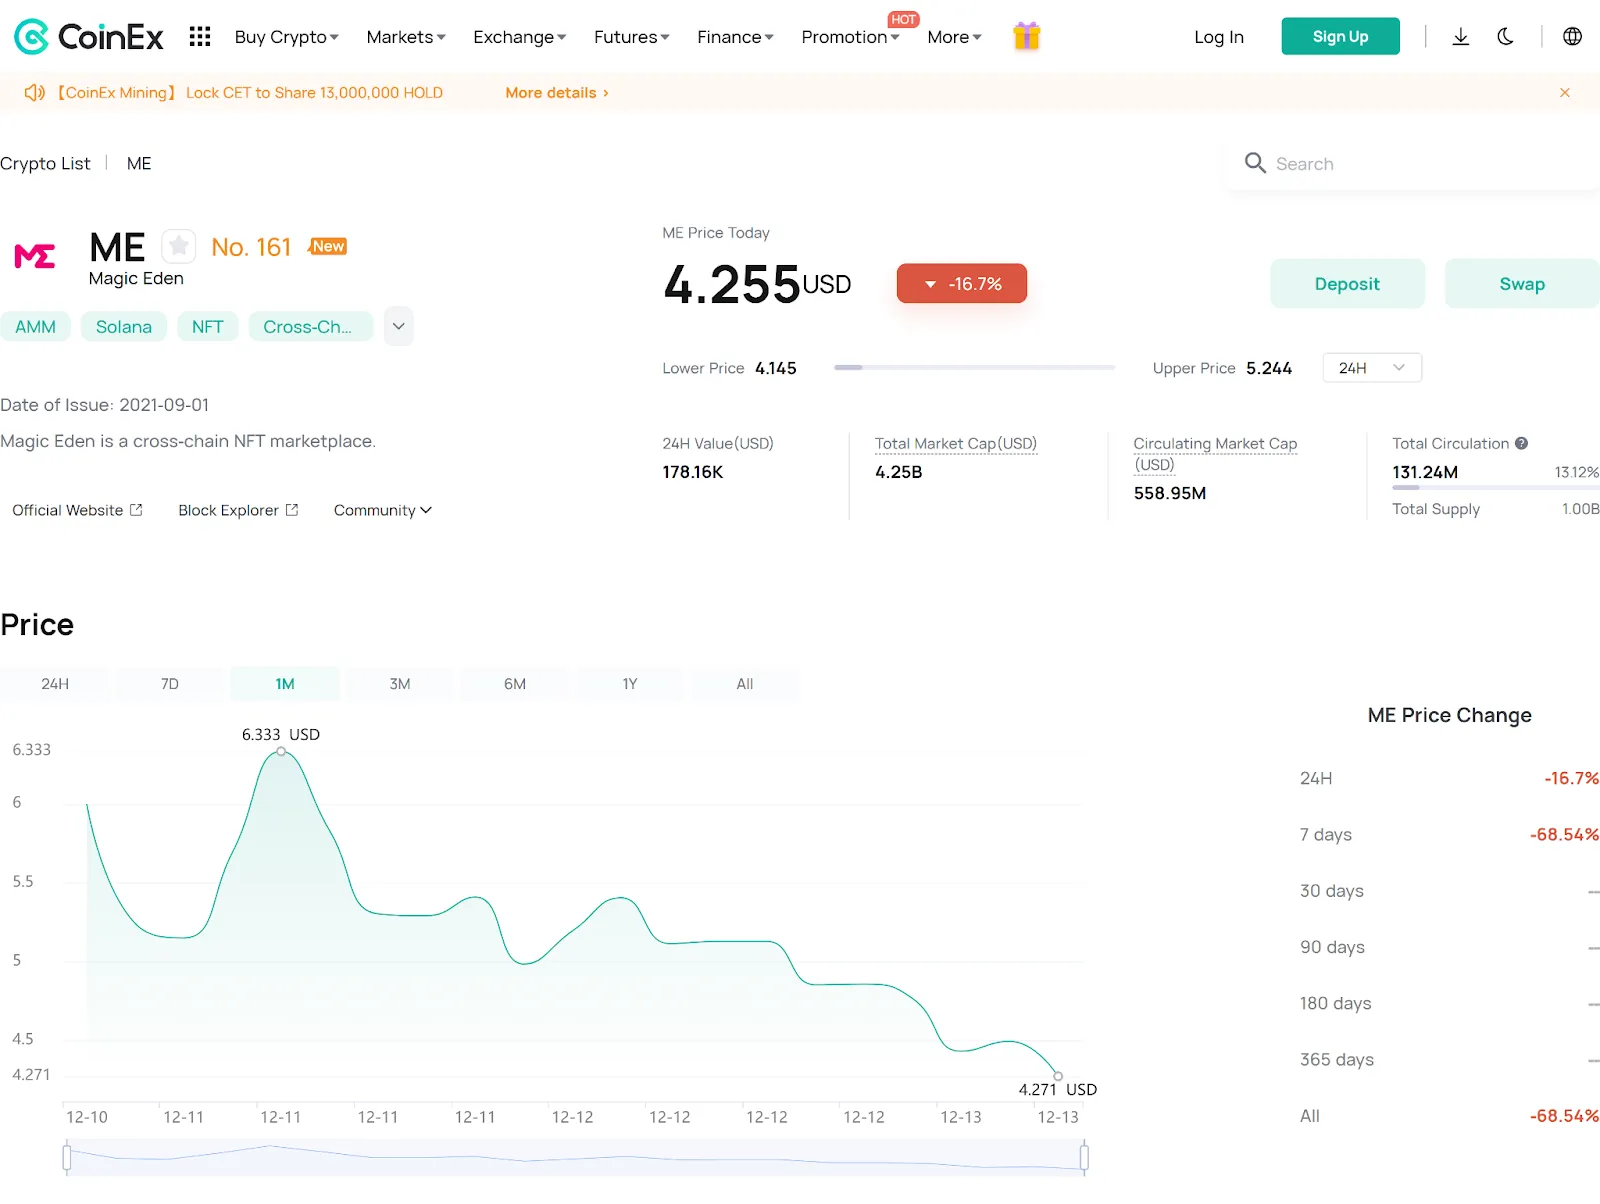This screenshot has width=1600, height=1204.
Task: Open the Community dropdown
Action: [x=383, y=510]
